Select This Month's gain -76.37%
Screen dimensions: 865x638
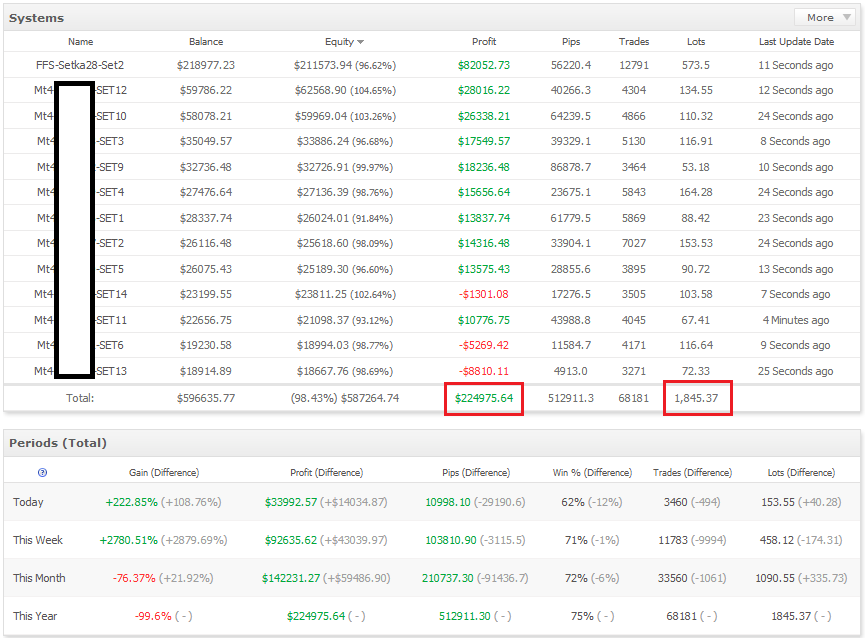[x=134, y=578]
